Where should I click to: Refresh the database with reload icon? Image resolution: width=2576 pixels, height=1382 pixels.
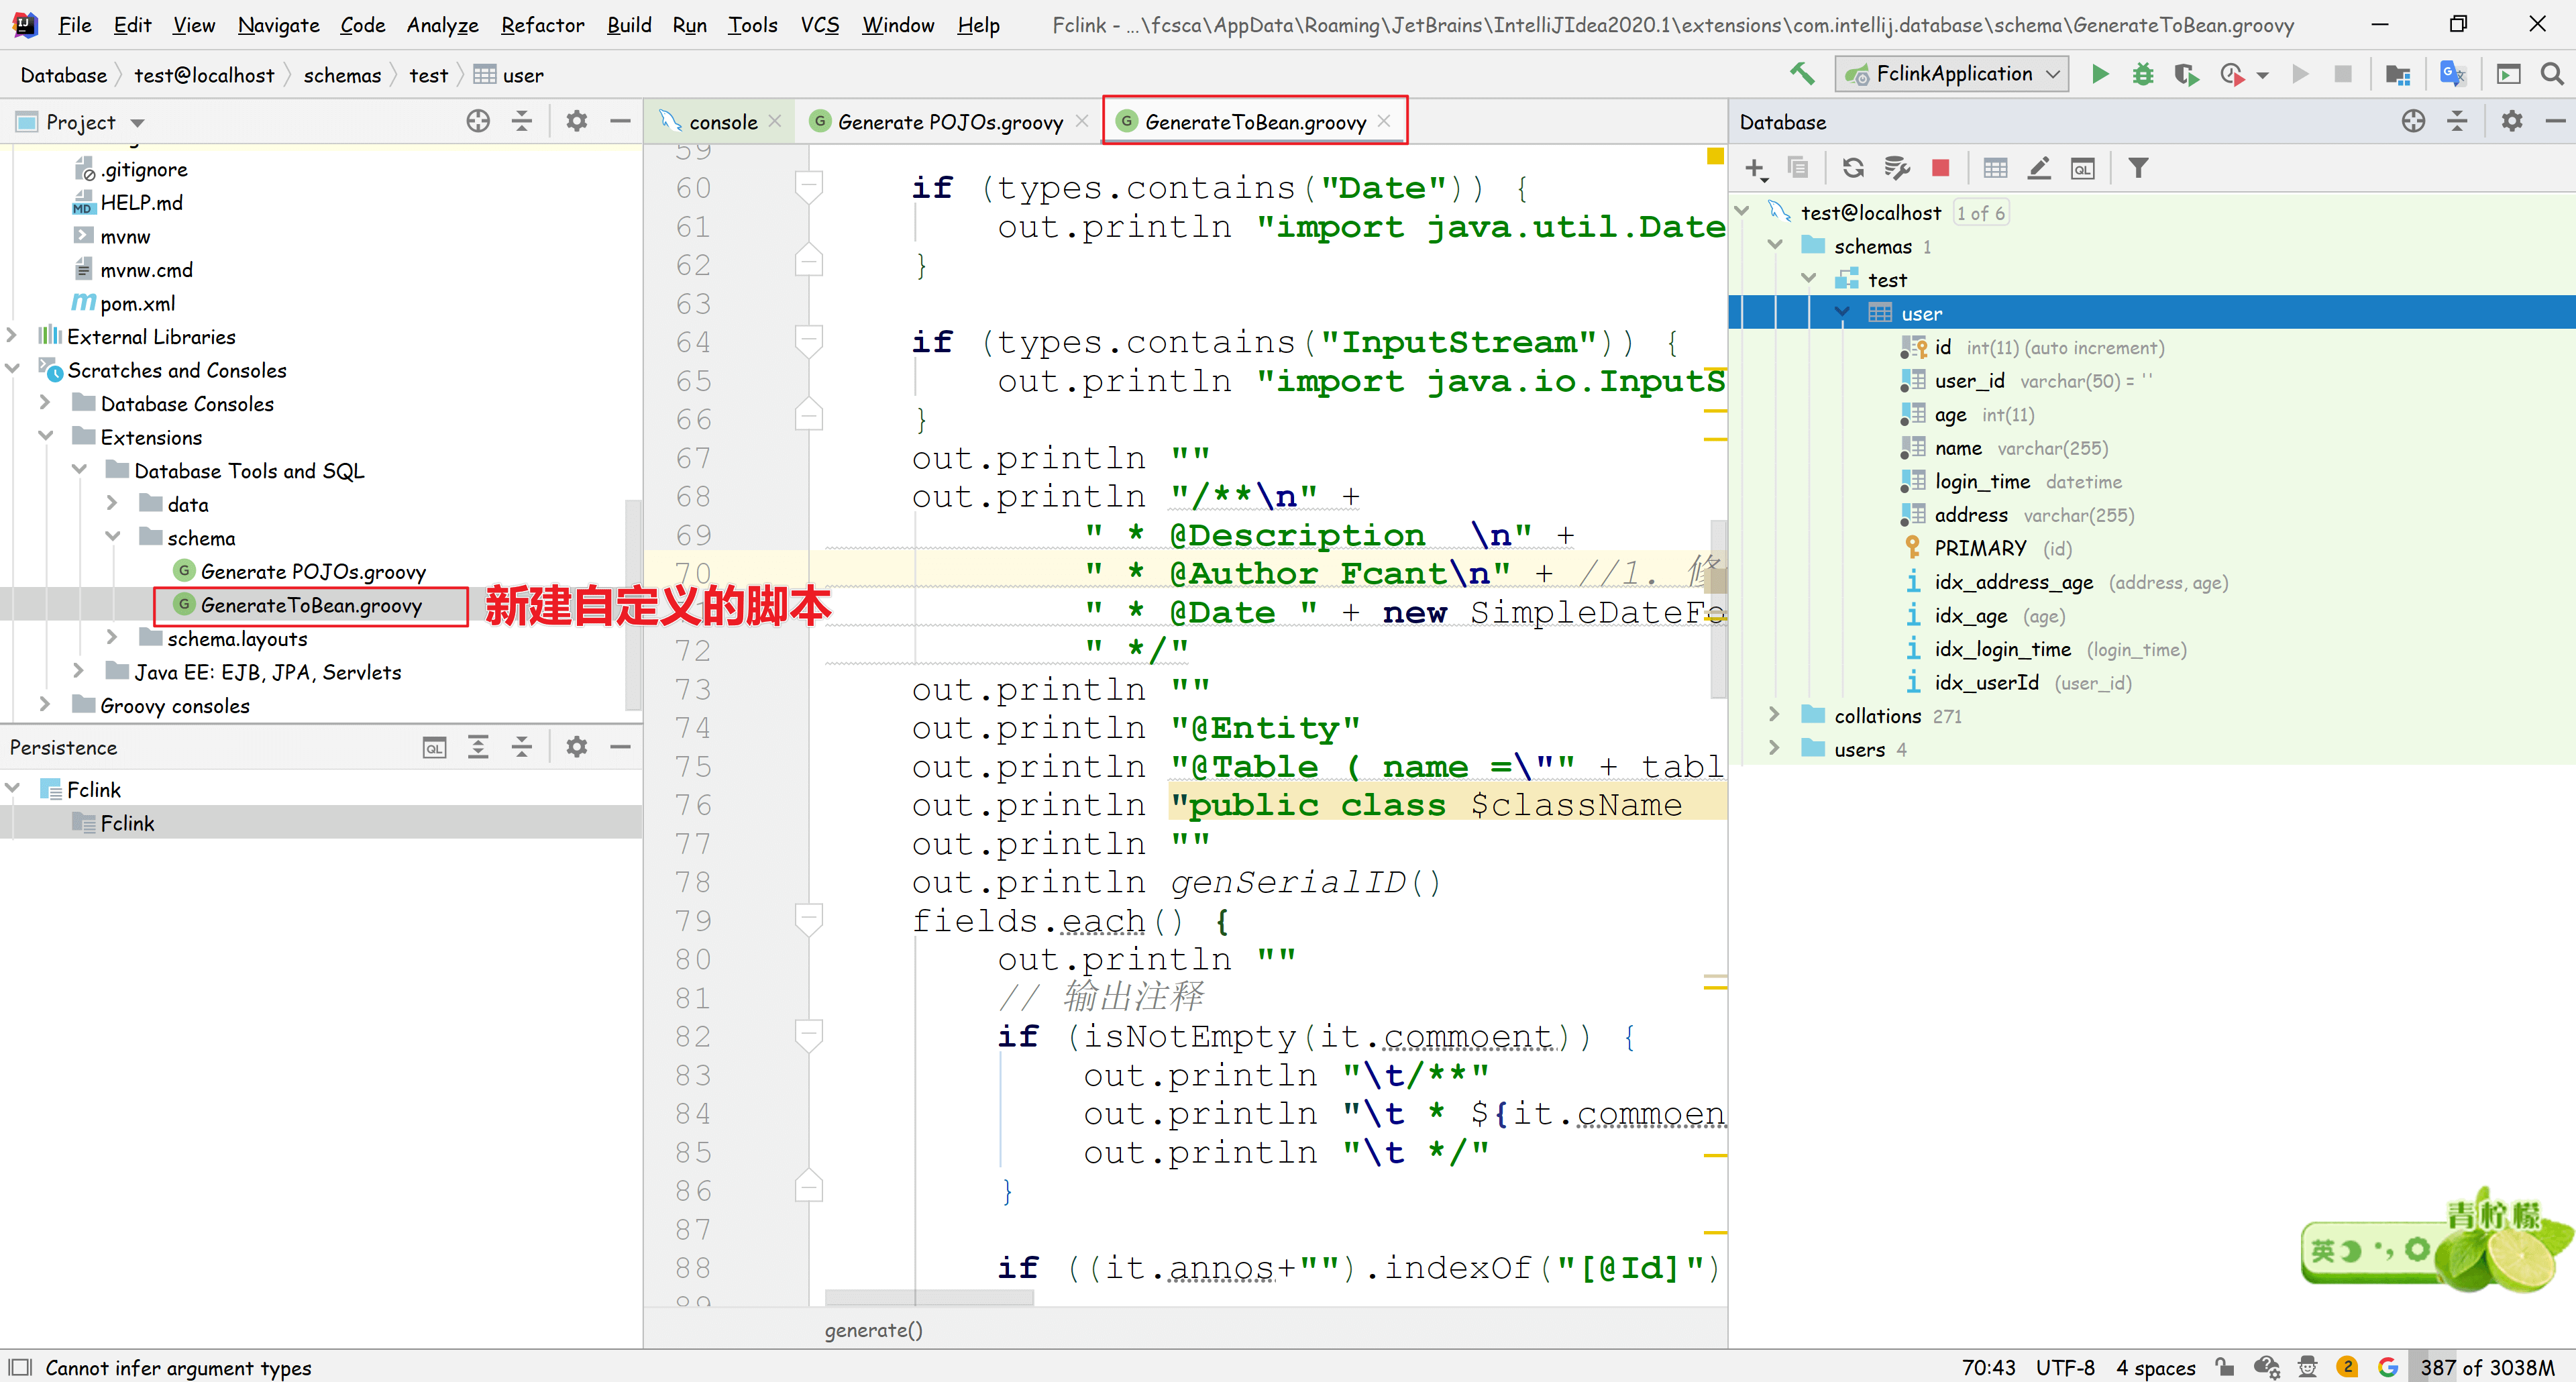(x=1853, y=168)
